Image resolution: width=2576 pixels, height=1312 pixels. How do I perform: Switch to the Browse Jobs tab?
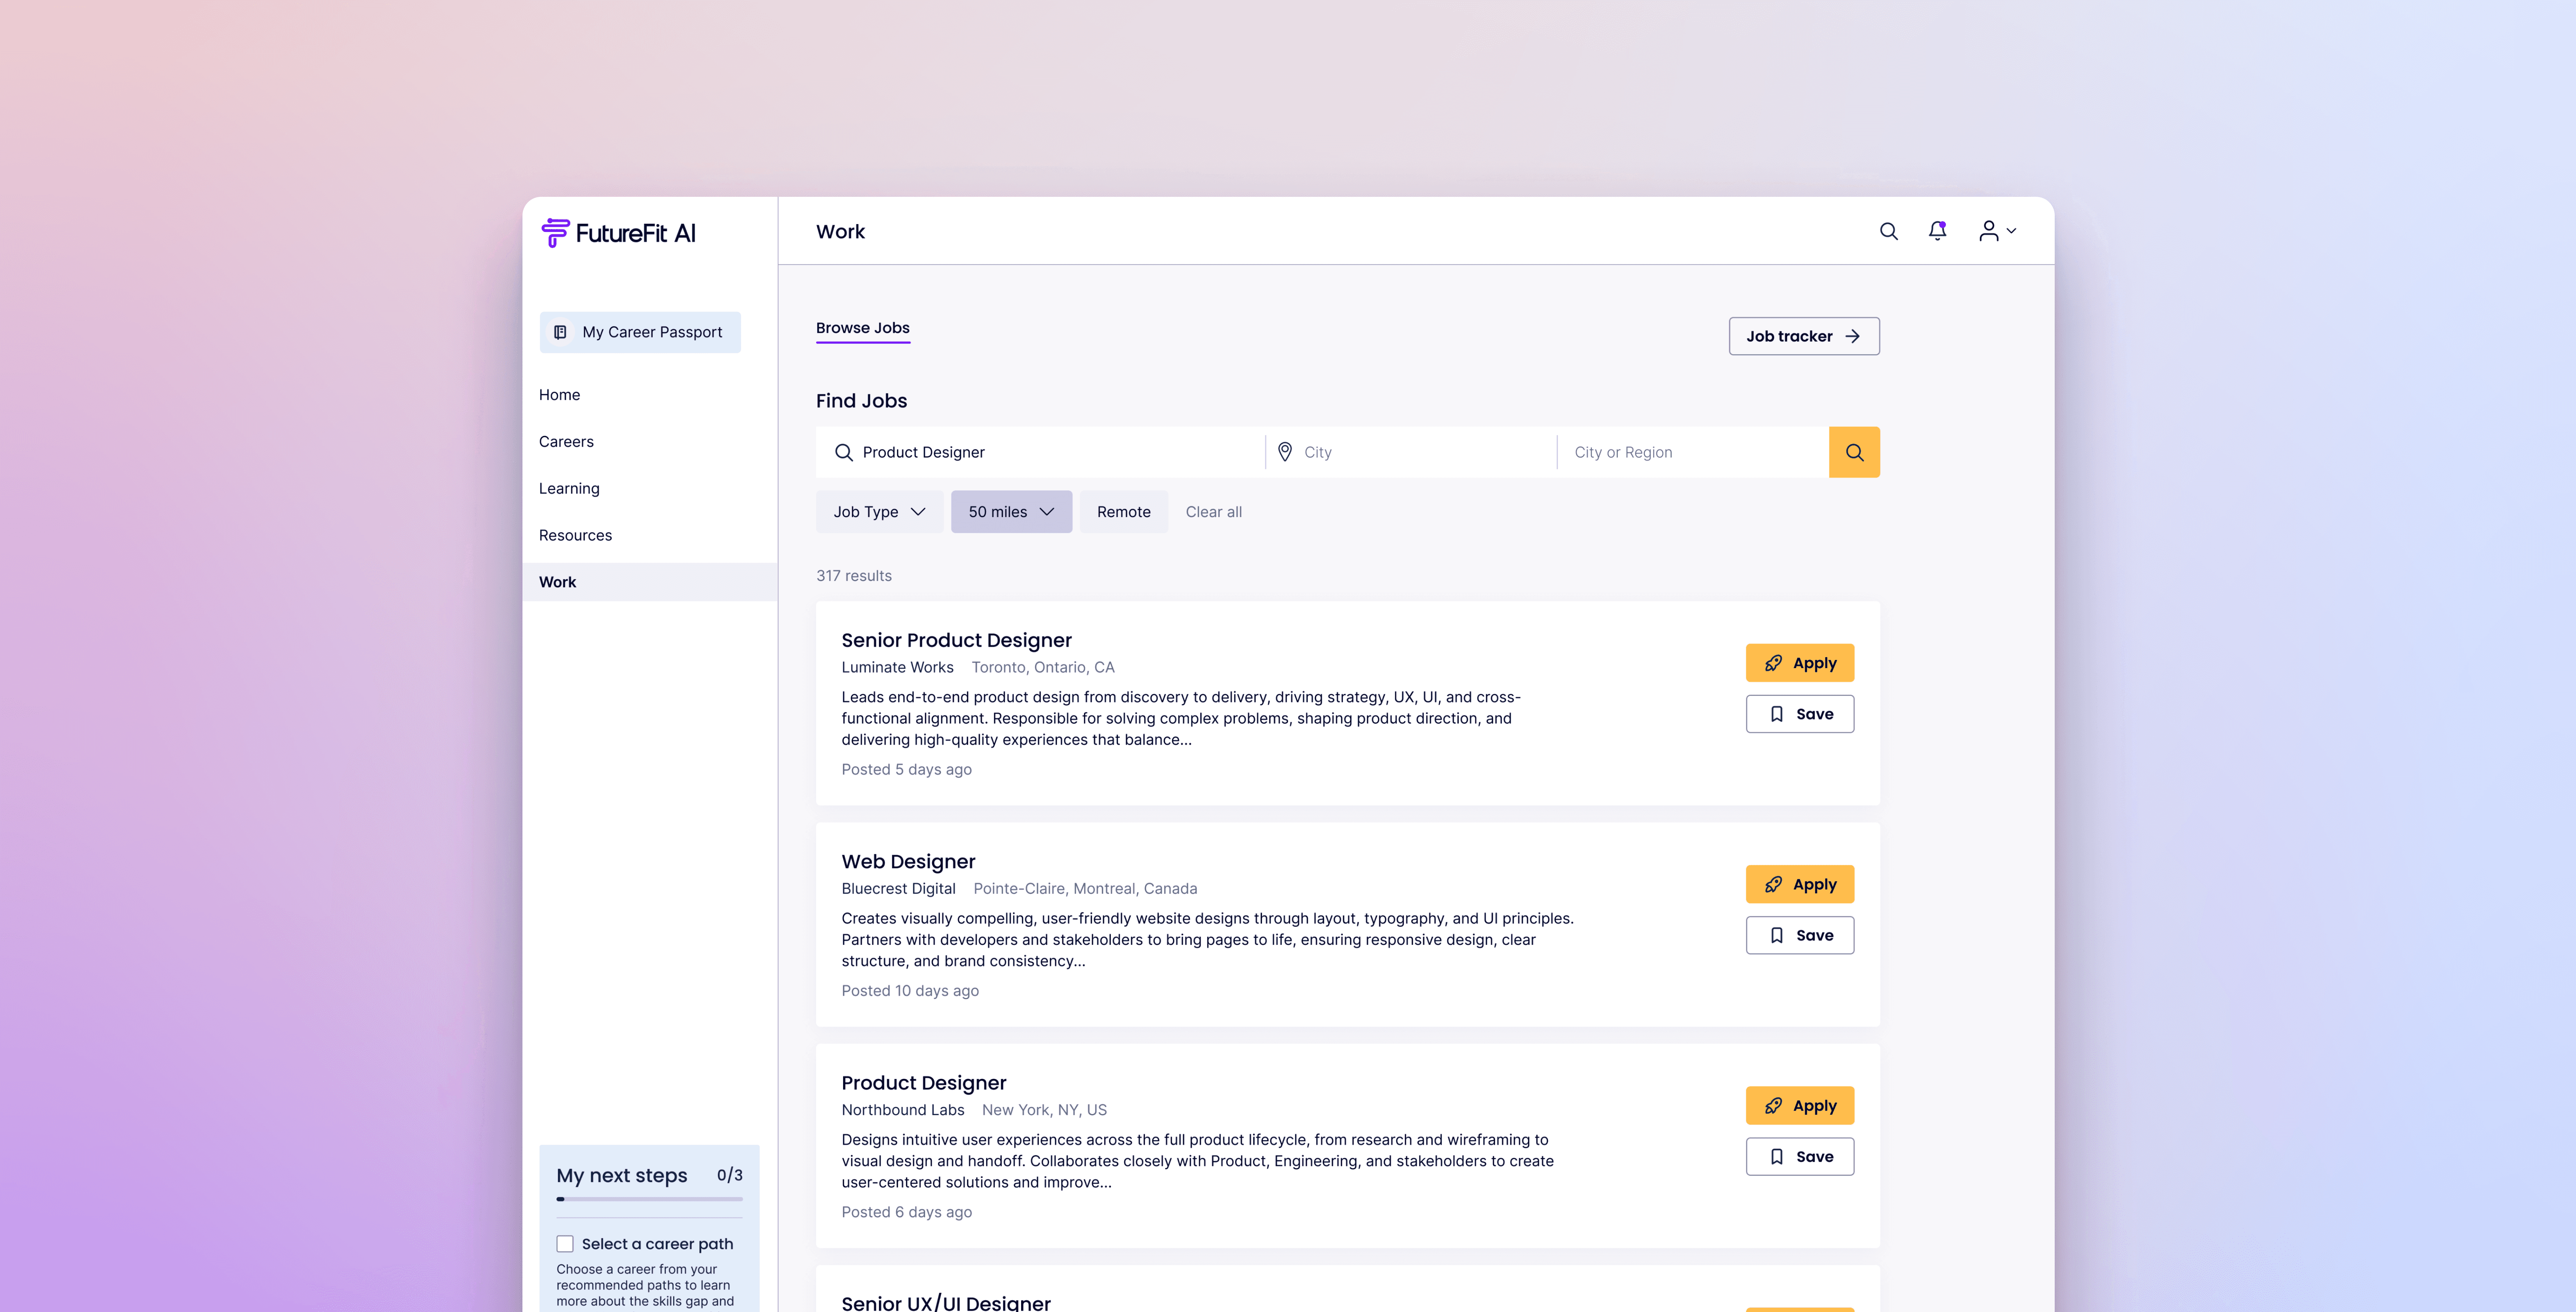click(862, 328)
